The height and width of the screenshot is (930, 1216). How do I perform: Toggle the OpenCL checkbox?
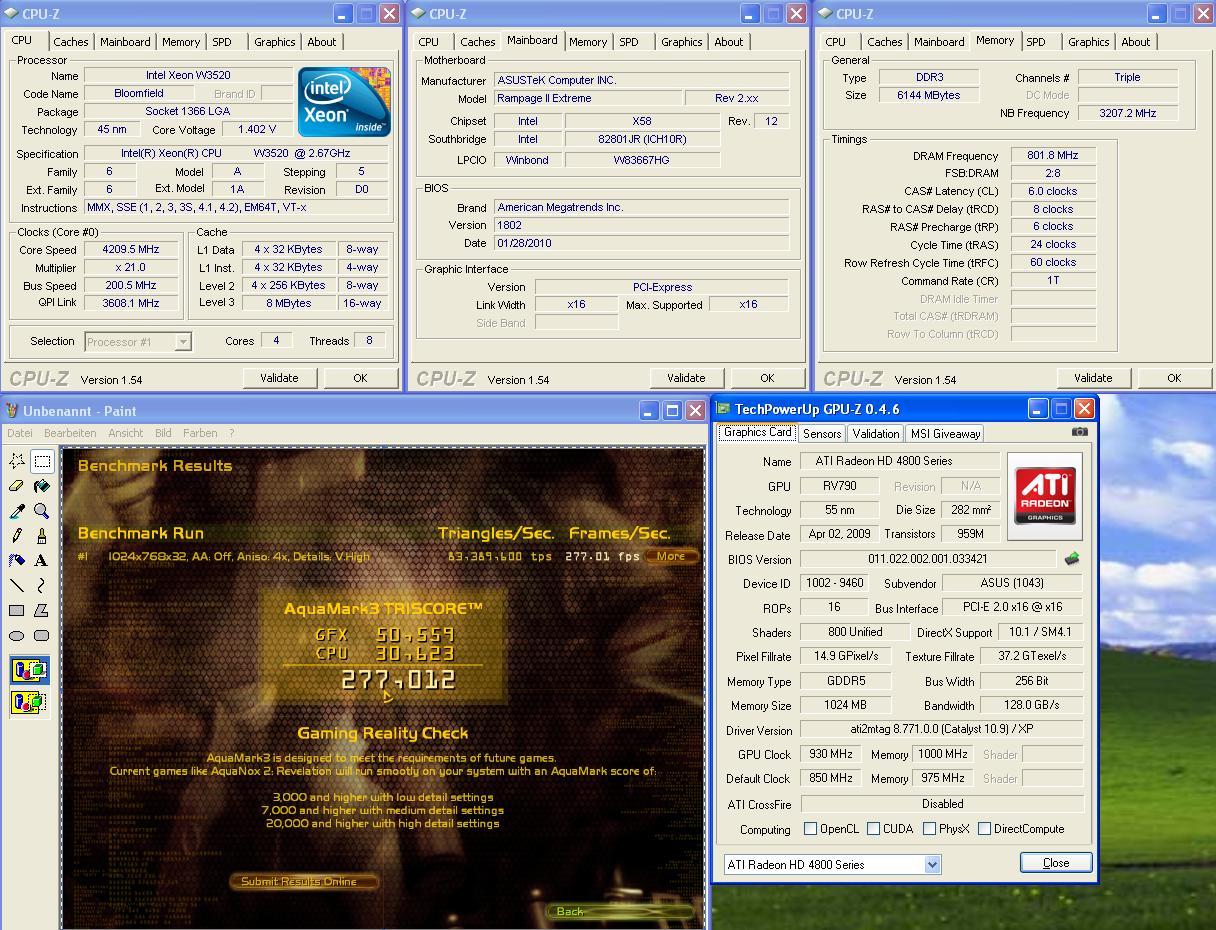point(811,829)
